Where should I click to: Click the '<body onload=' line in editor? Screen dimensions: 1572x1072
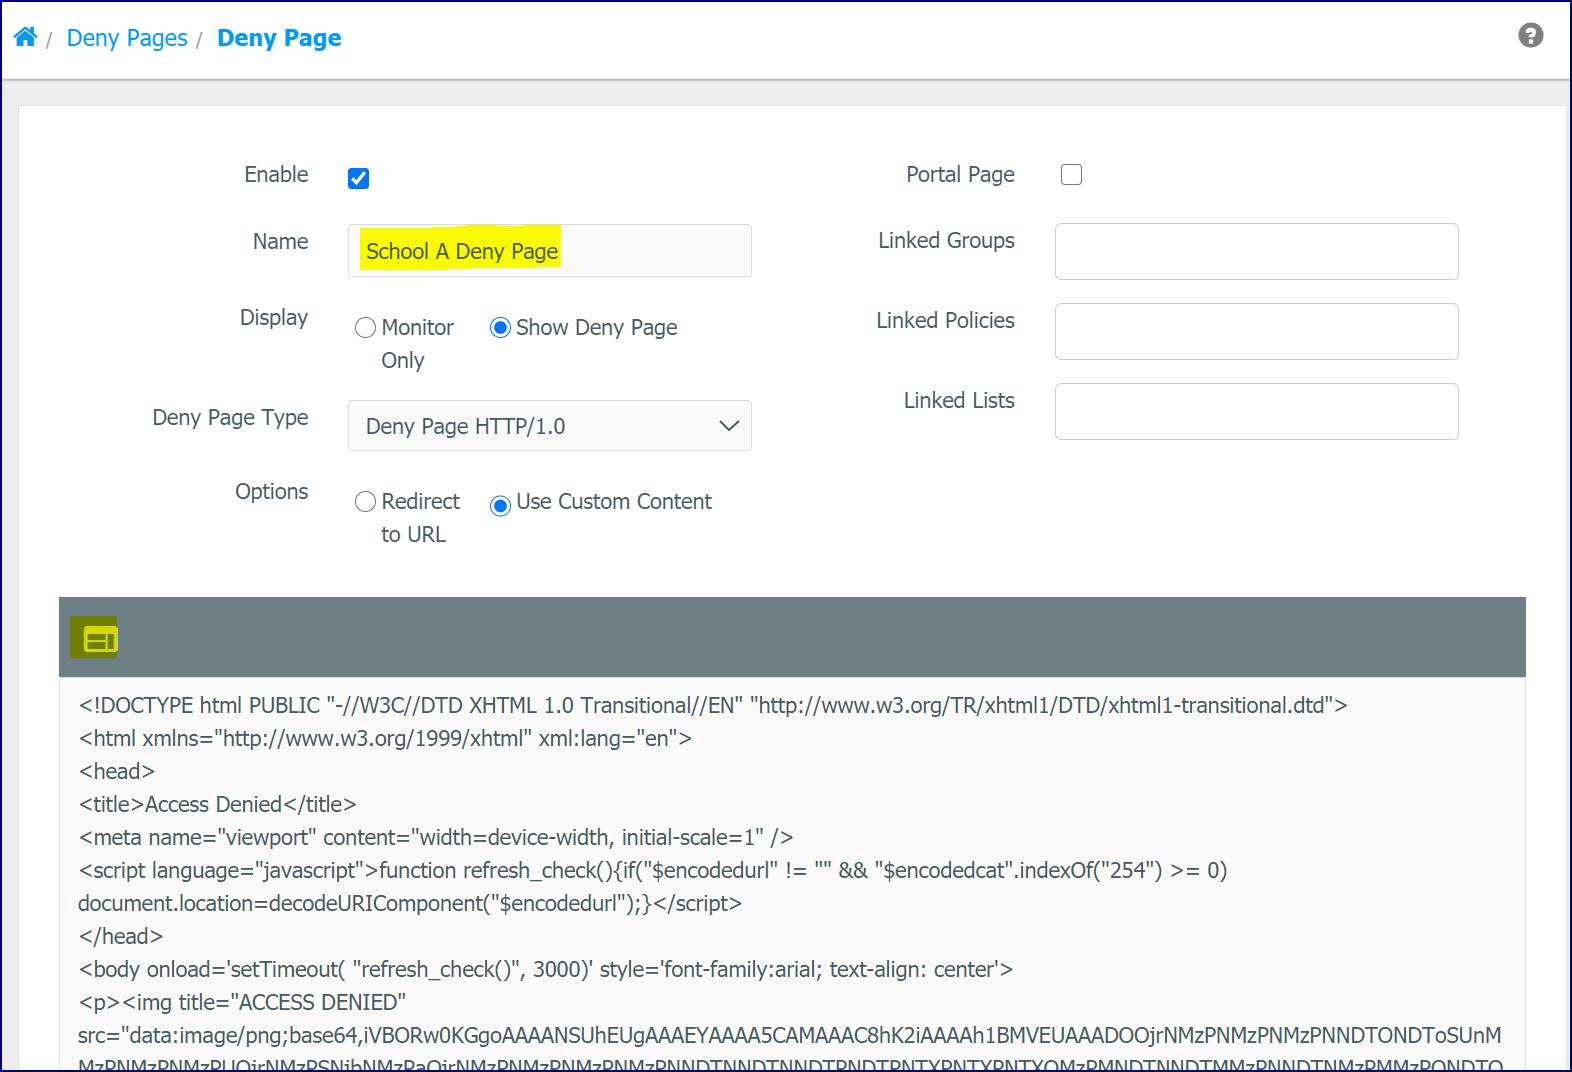[x=545, y=969]
